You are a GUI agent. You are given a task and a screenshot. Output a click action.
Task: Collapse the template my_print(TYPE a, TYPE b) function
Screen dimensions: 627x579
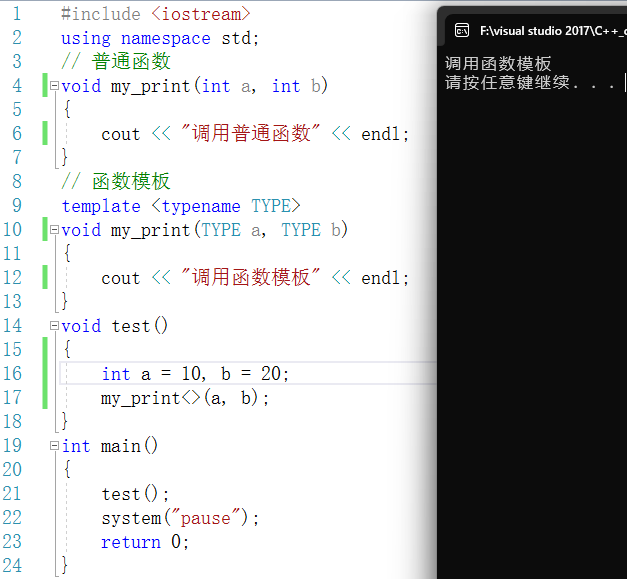click(54, 230)
